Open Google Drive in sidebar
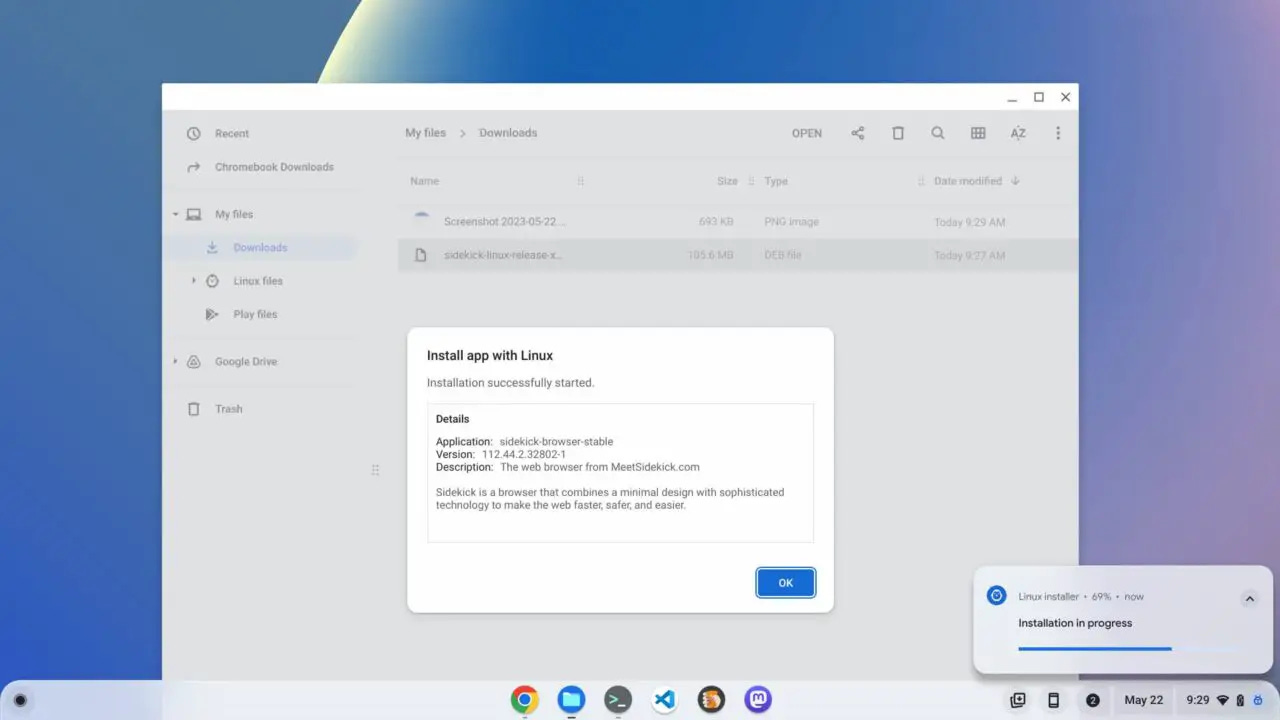The image size is (1280, 720). pos(246,361)
